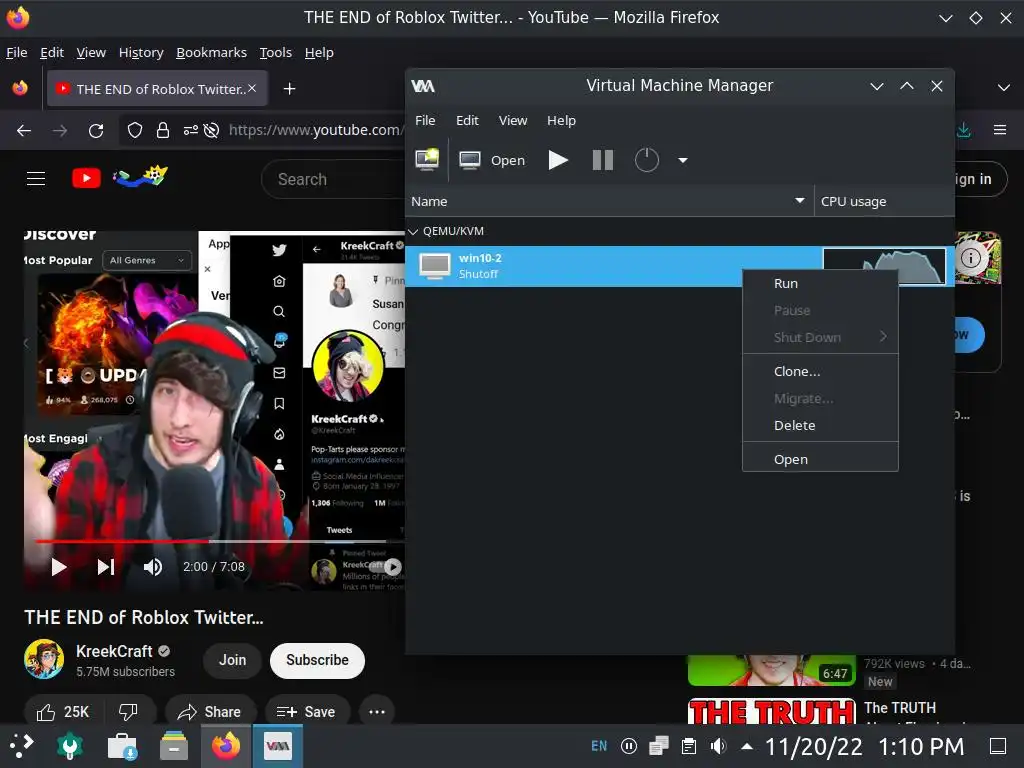
Task: Switch to Virtual Machine Manager in taskbar
Action: pos(278,746)
